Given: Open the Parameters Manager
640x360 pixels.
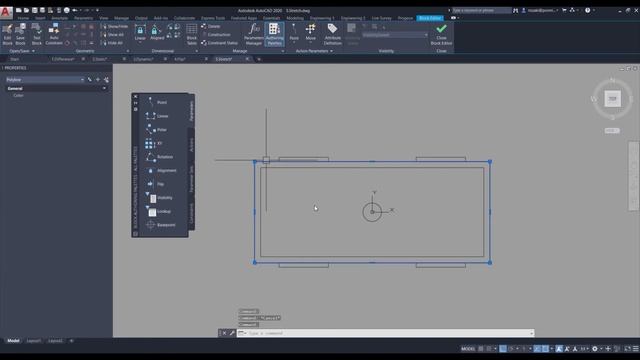Looking at the screenshot, I should point(253,34).
